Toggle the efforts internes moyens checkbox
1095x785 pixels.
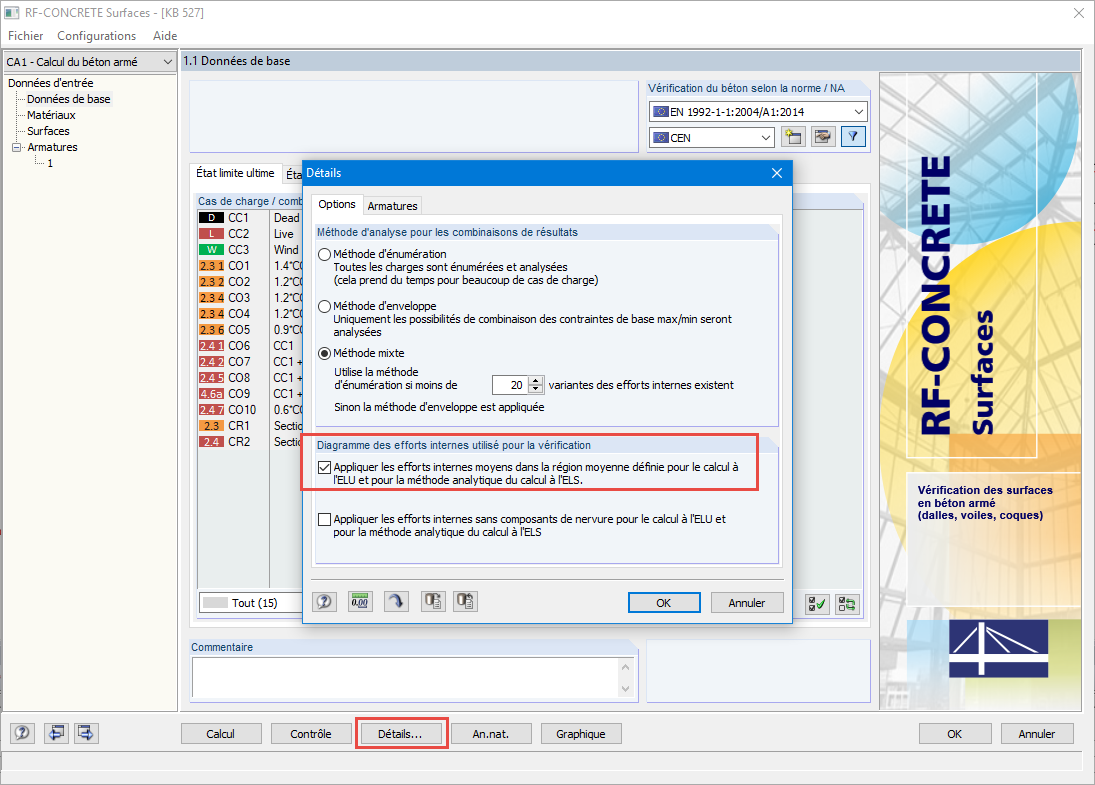324,467
